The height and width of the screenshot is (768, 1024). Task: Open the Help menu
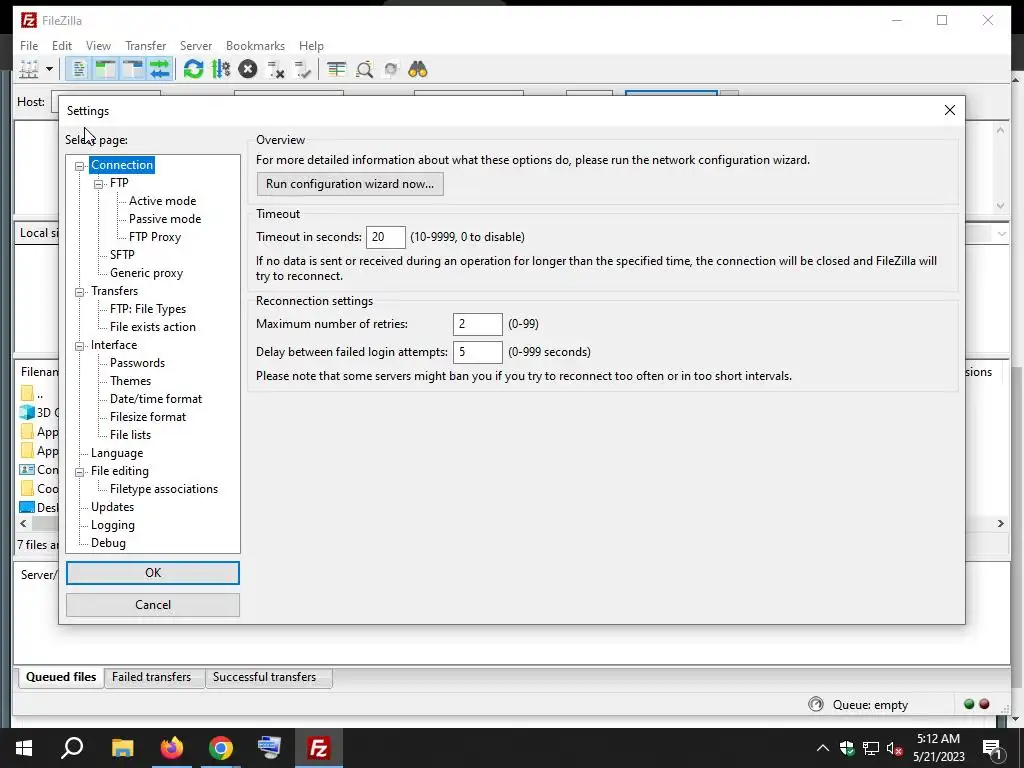click(x=312, y=46)
